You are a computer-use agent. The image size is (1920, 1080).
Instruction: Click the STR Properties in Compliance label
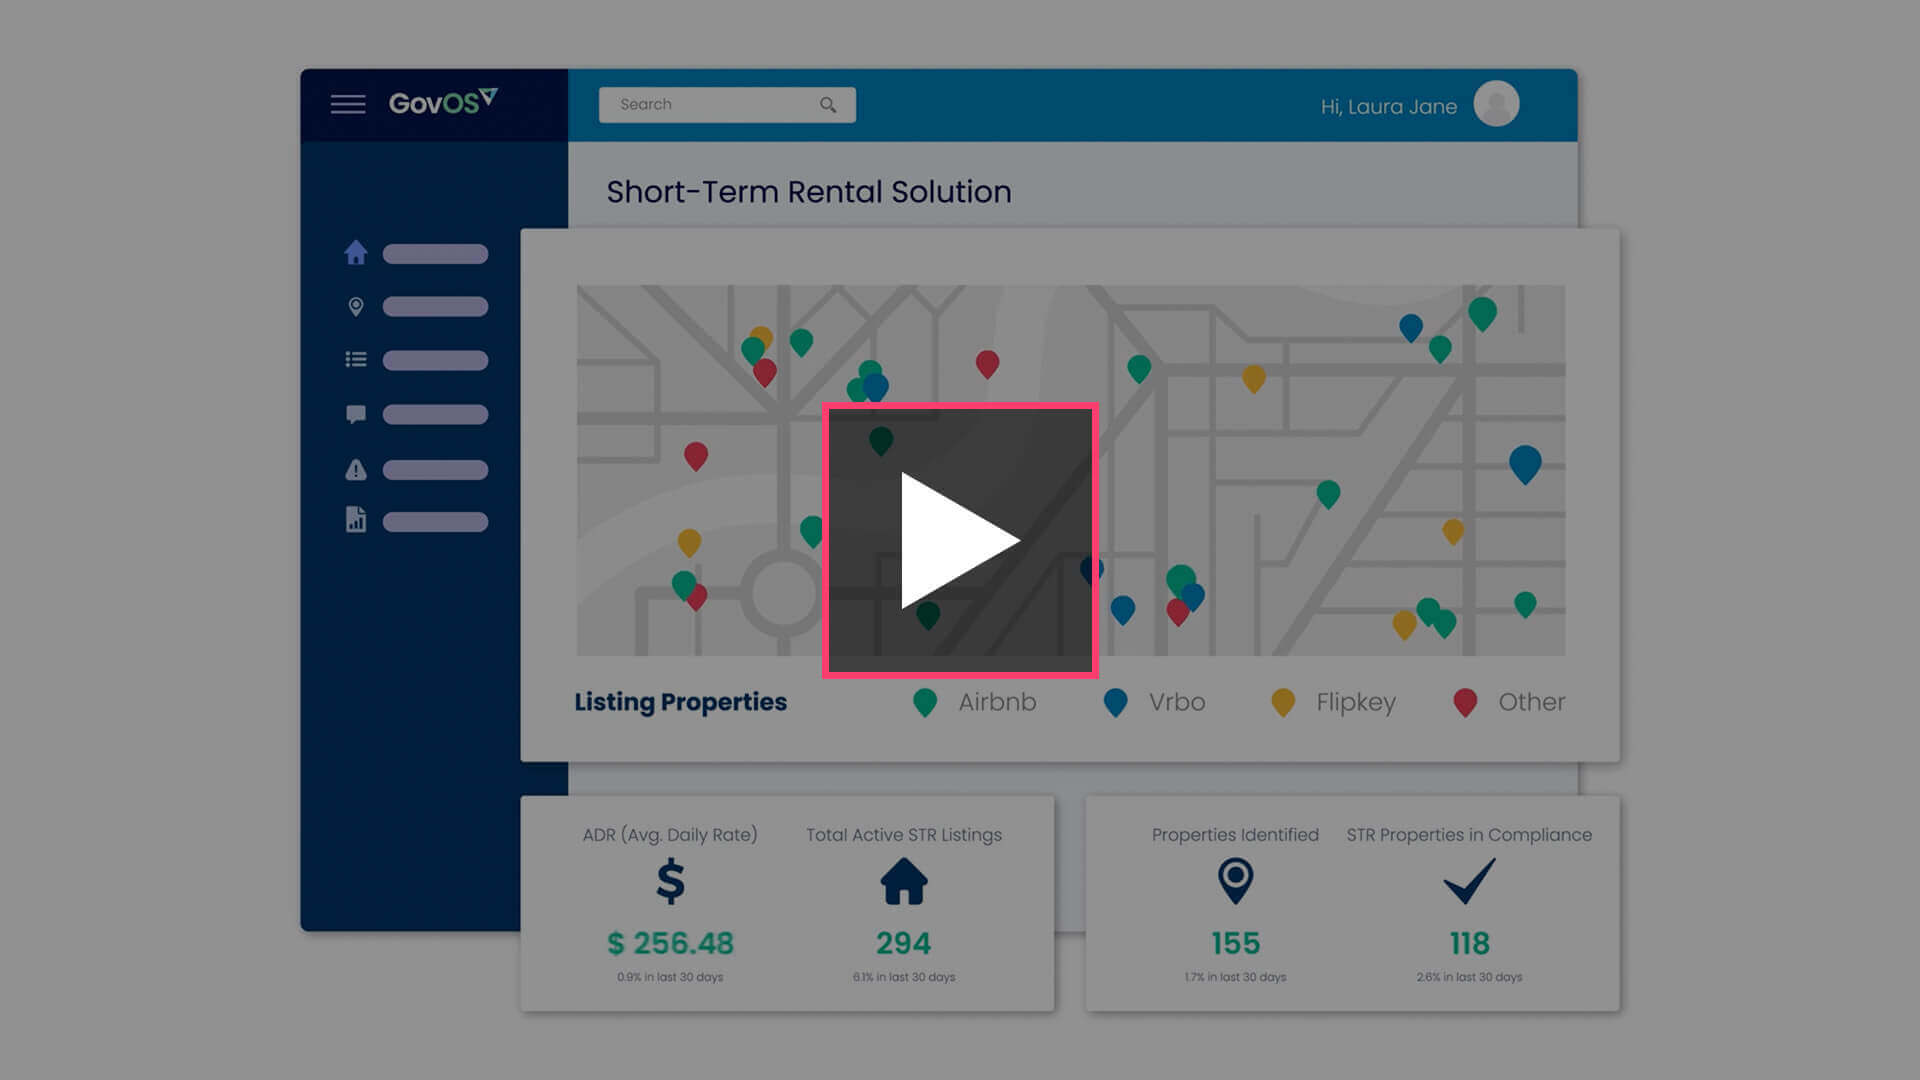[x=1469, y=835]
